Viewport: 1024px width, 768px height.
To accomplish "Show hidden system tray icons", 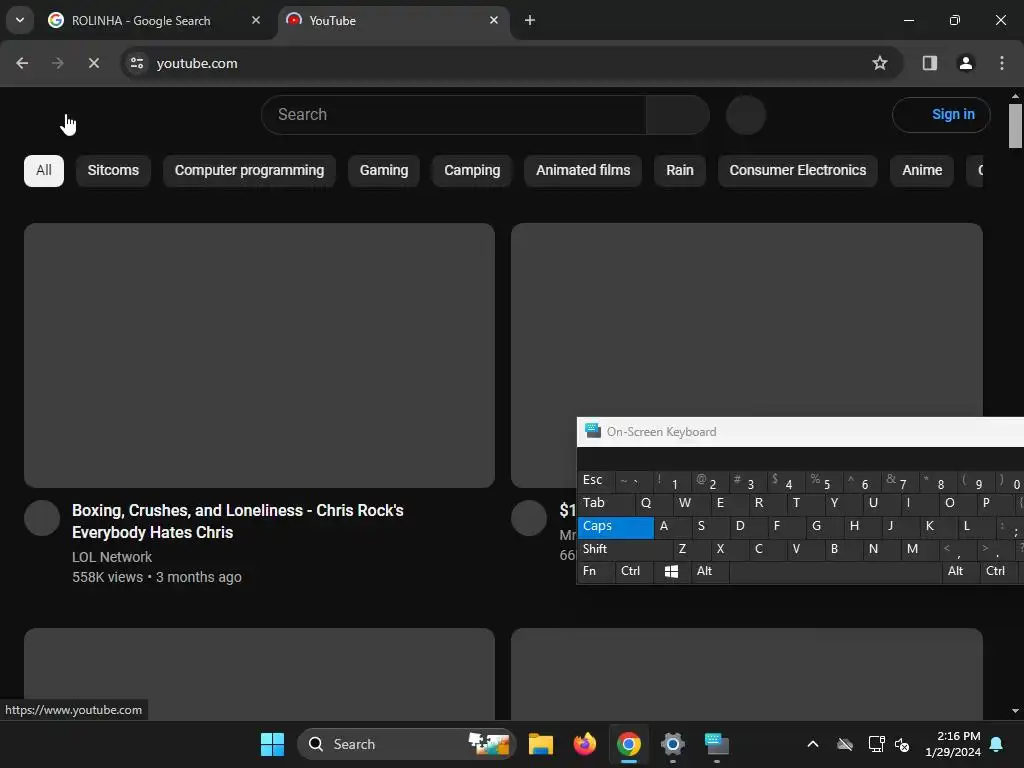I will pyautogui.click(x=812, y=744).
